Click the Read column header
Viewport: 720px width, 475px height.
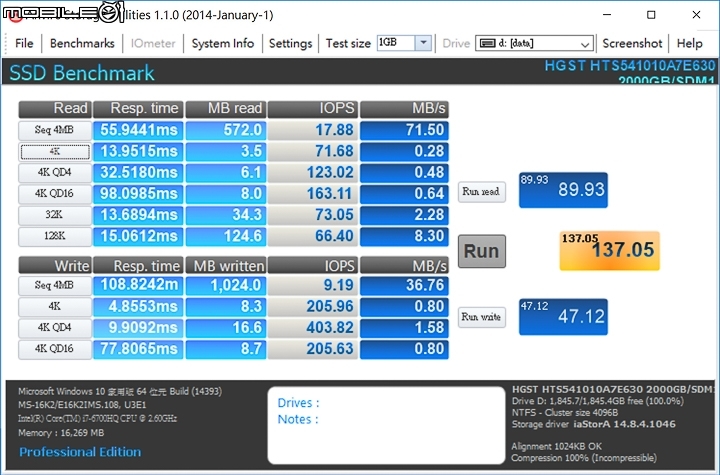55,109
